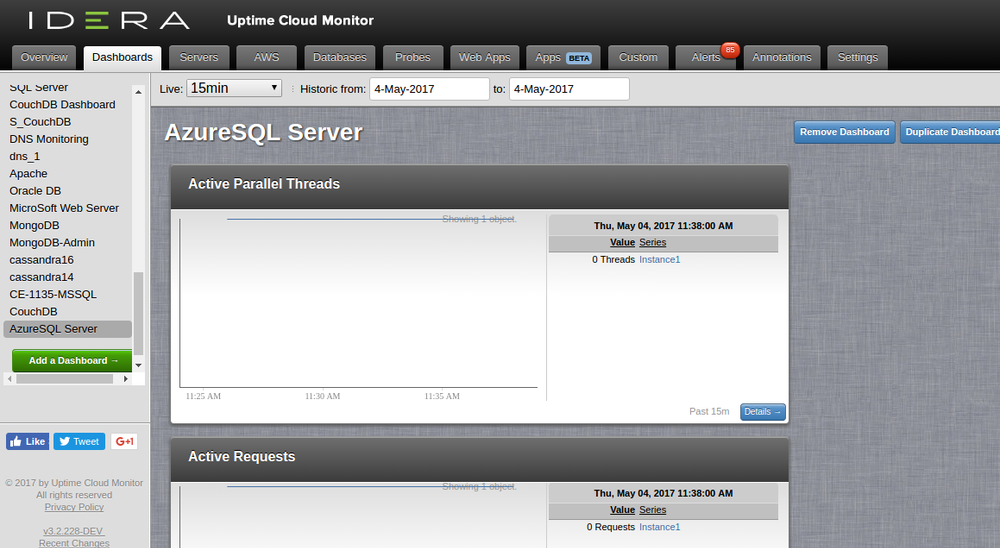Open the Live 15min interval dropdown
The width and height of the screenshot is (1000, 548).
click(x=234, y=88)
